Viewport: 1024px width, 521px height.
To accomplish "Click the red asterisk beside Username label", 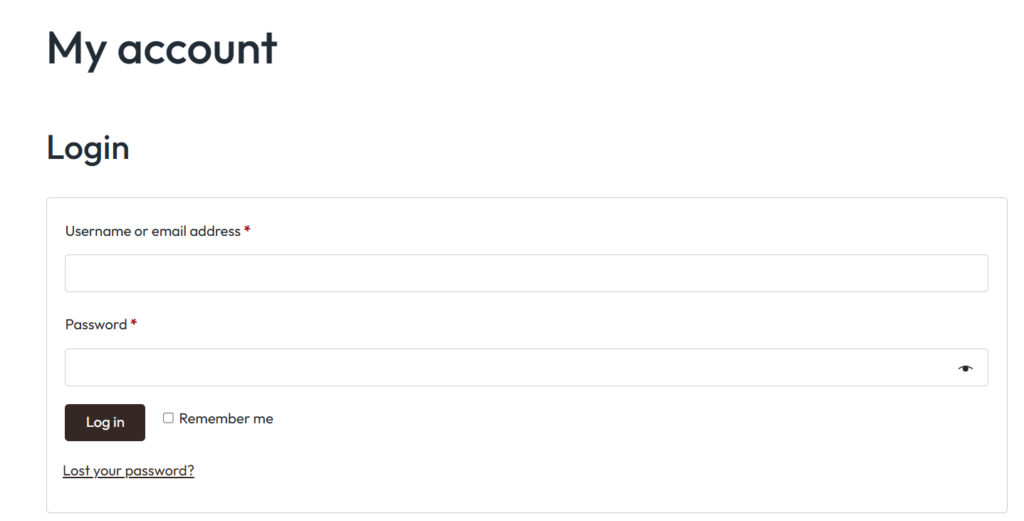I will coord(247,231).
